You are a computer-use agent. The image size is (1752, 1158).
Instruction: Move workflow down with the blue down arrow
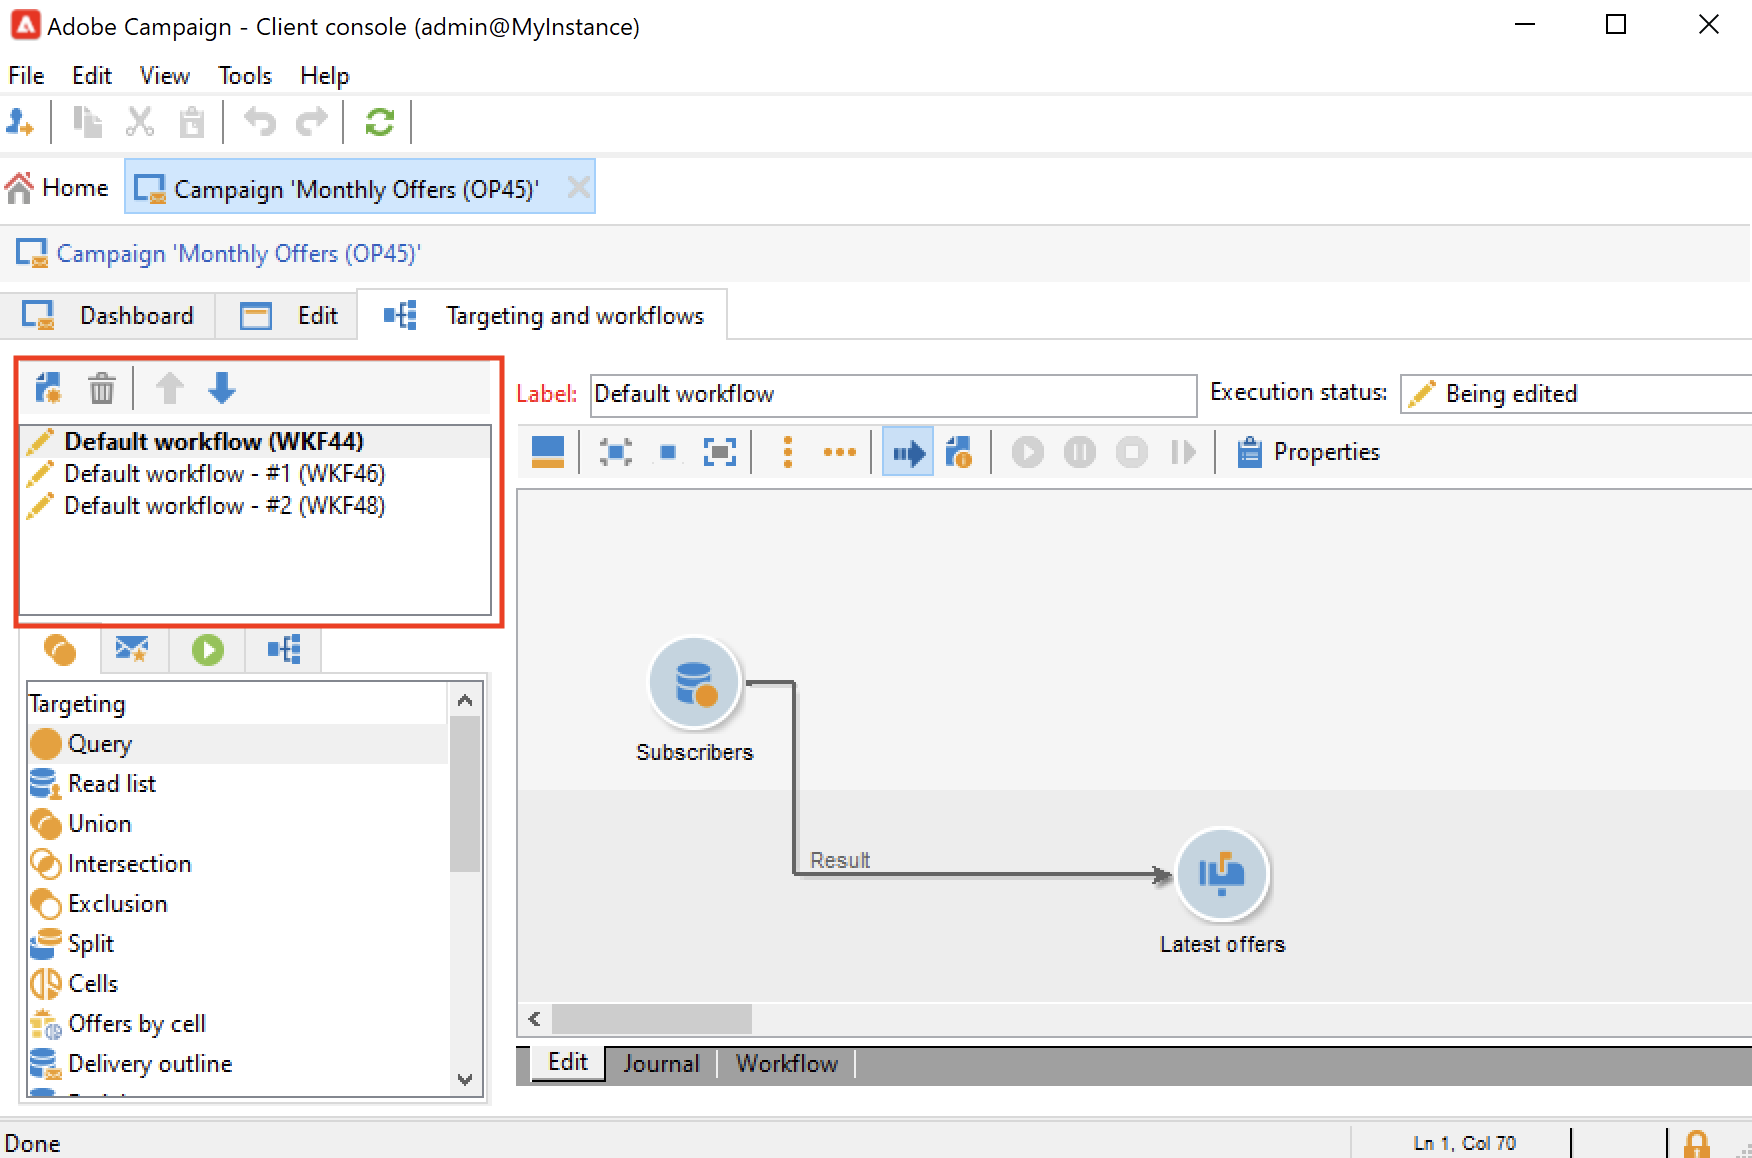coord(222,388)
